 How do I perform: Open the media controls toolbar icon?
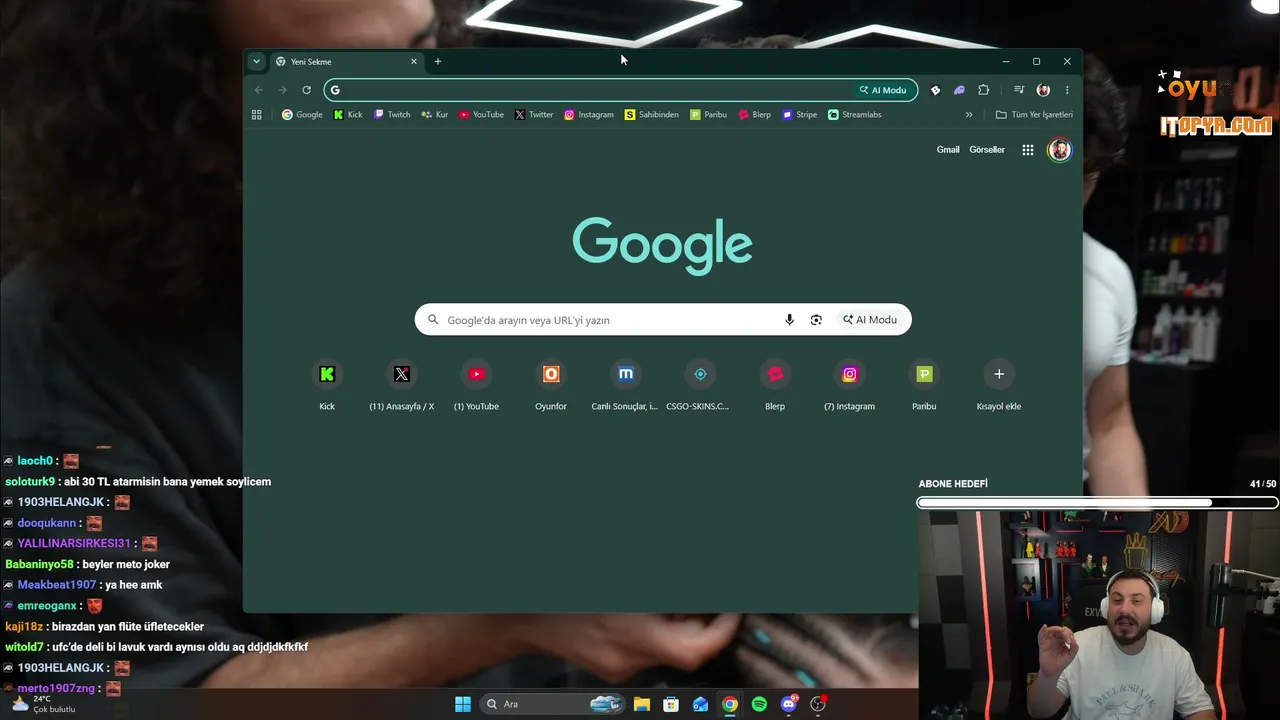pos(1019,90)
